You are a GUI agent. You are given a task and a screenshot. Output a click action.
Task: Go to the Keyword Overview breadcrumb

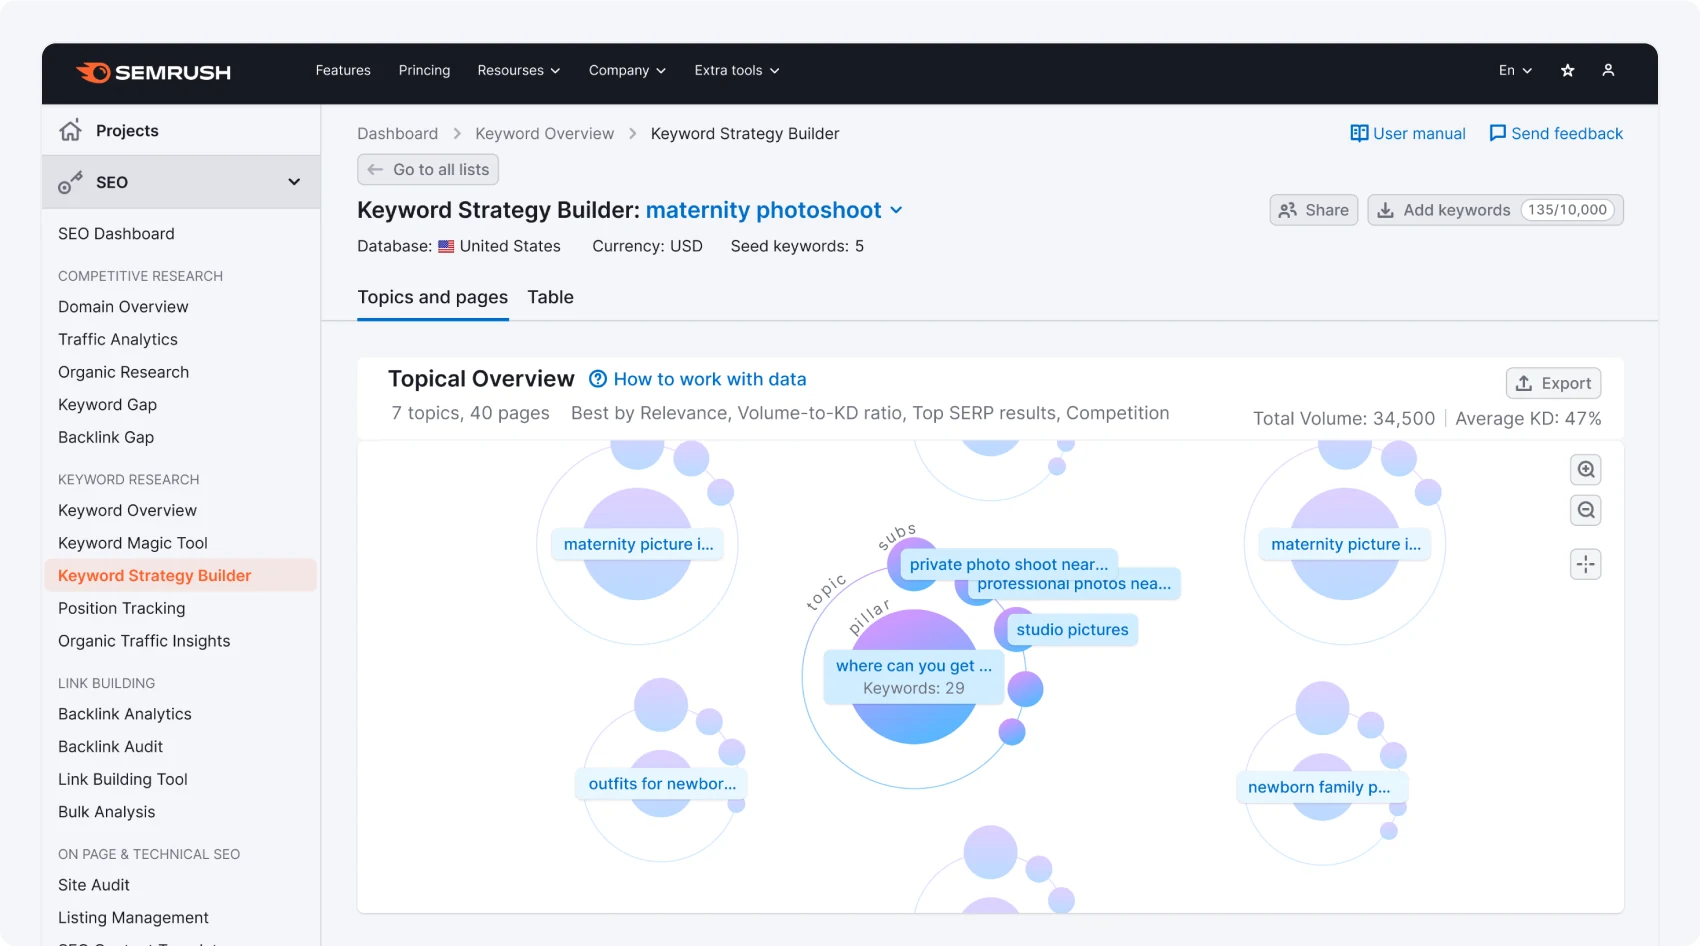[x=544, y=133]
